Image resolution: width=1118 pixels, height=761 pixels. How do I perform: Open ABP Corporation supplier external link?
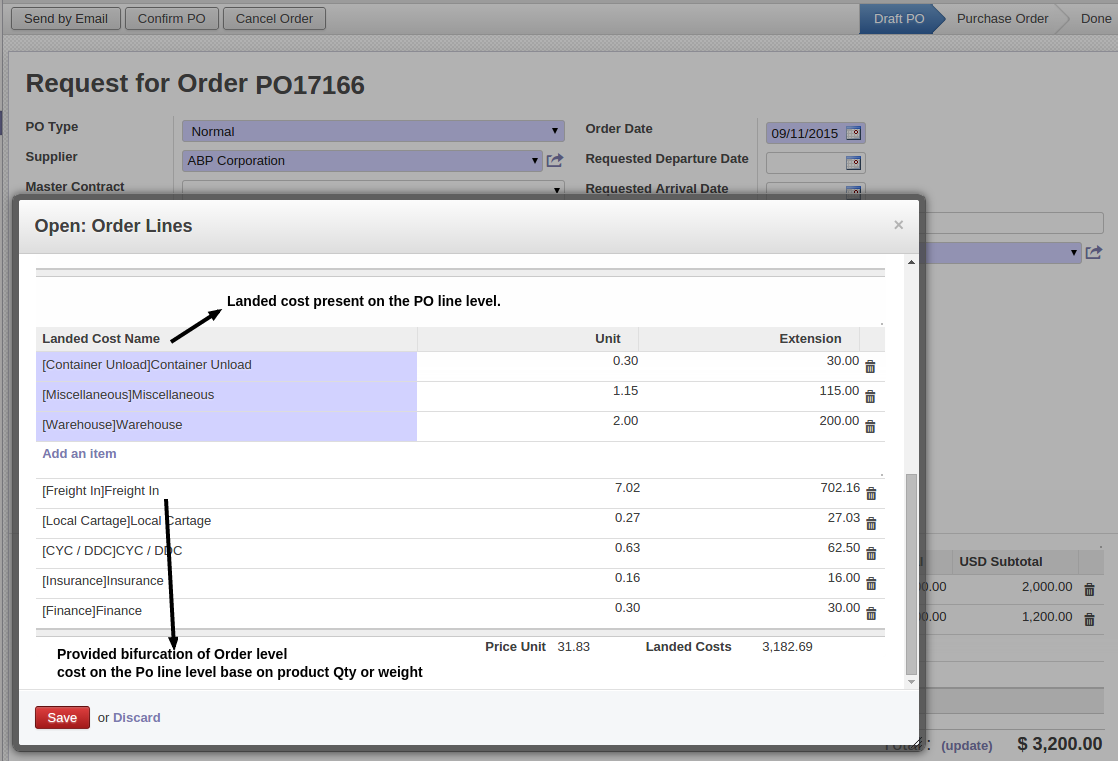coord(555,160)
